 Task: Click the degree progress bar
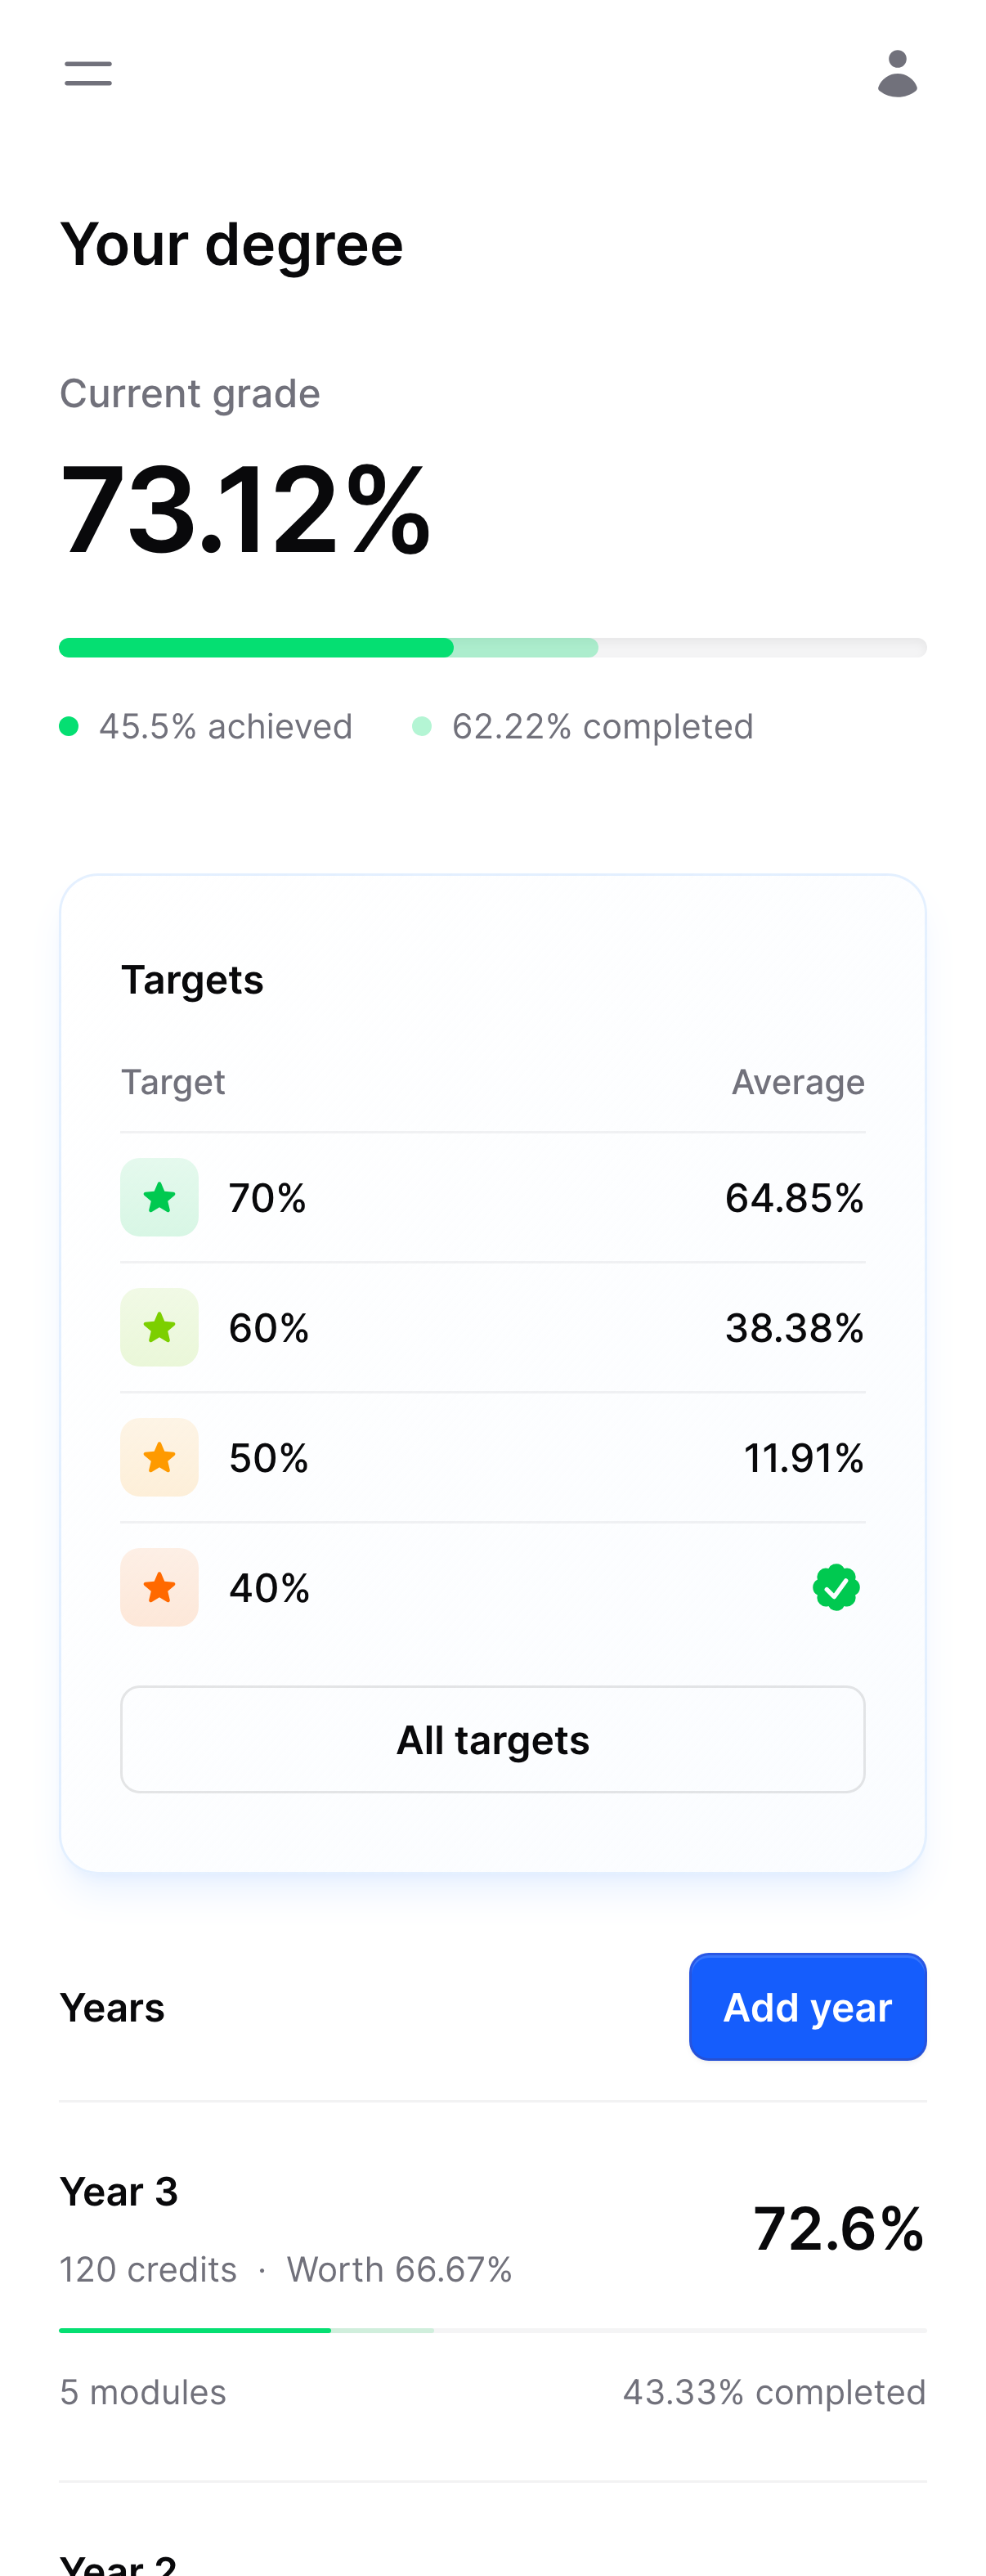[493, 648]
